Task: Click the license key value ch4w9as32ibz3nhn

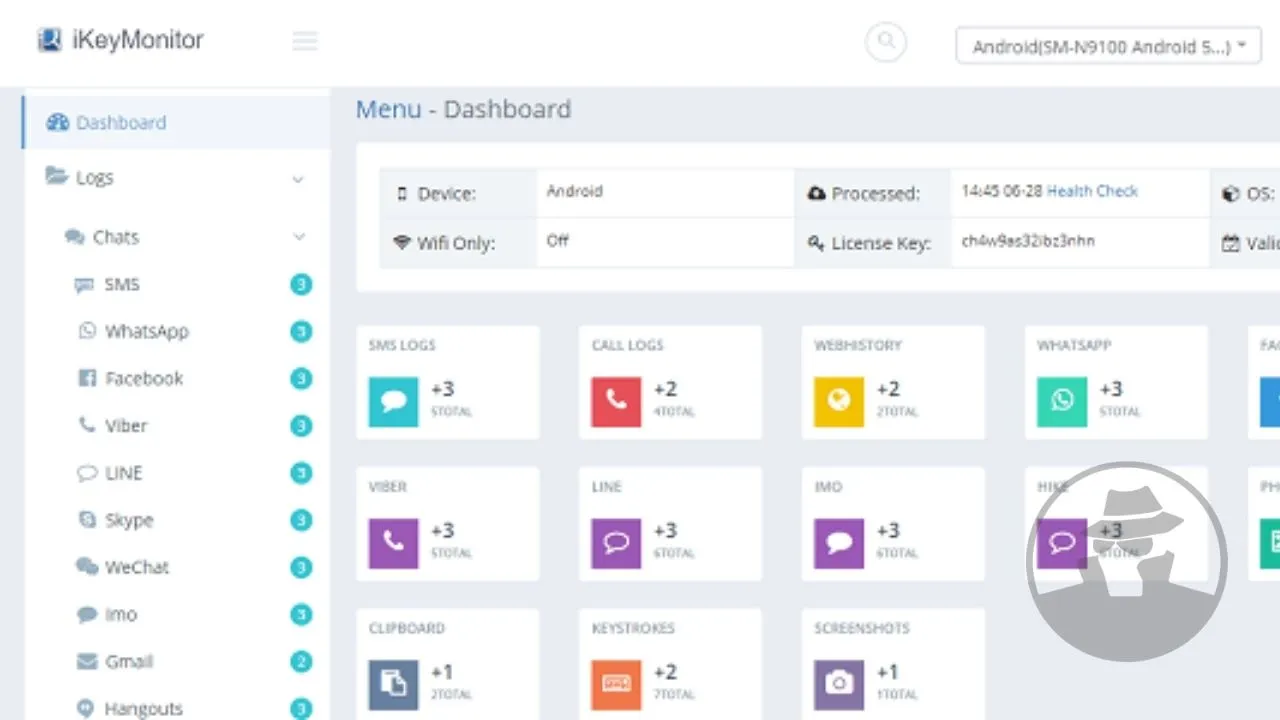Action: (1027, 241)
